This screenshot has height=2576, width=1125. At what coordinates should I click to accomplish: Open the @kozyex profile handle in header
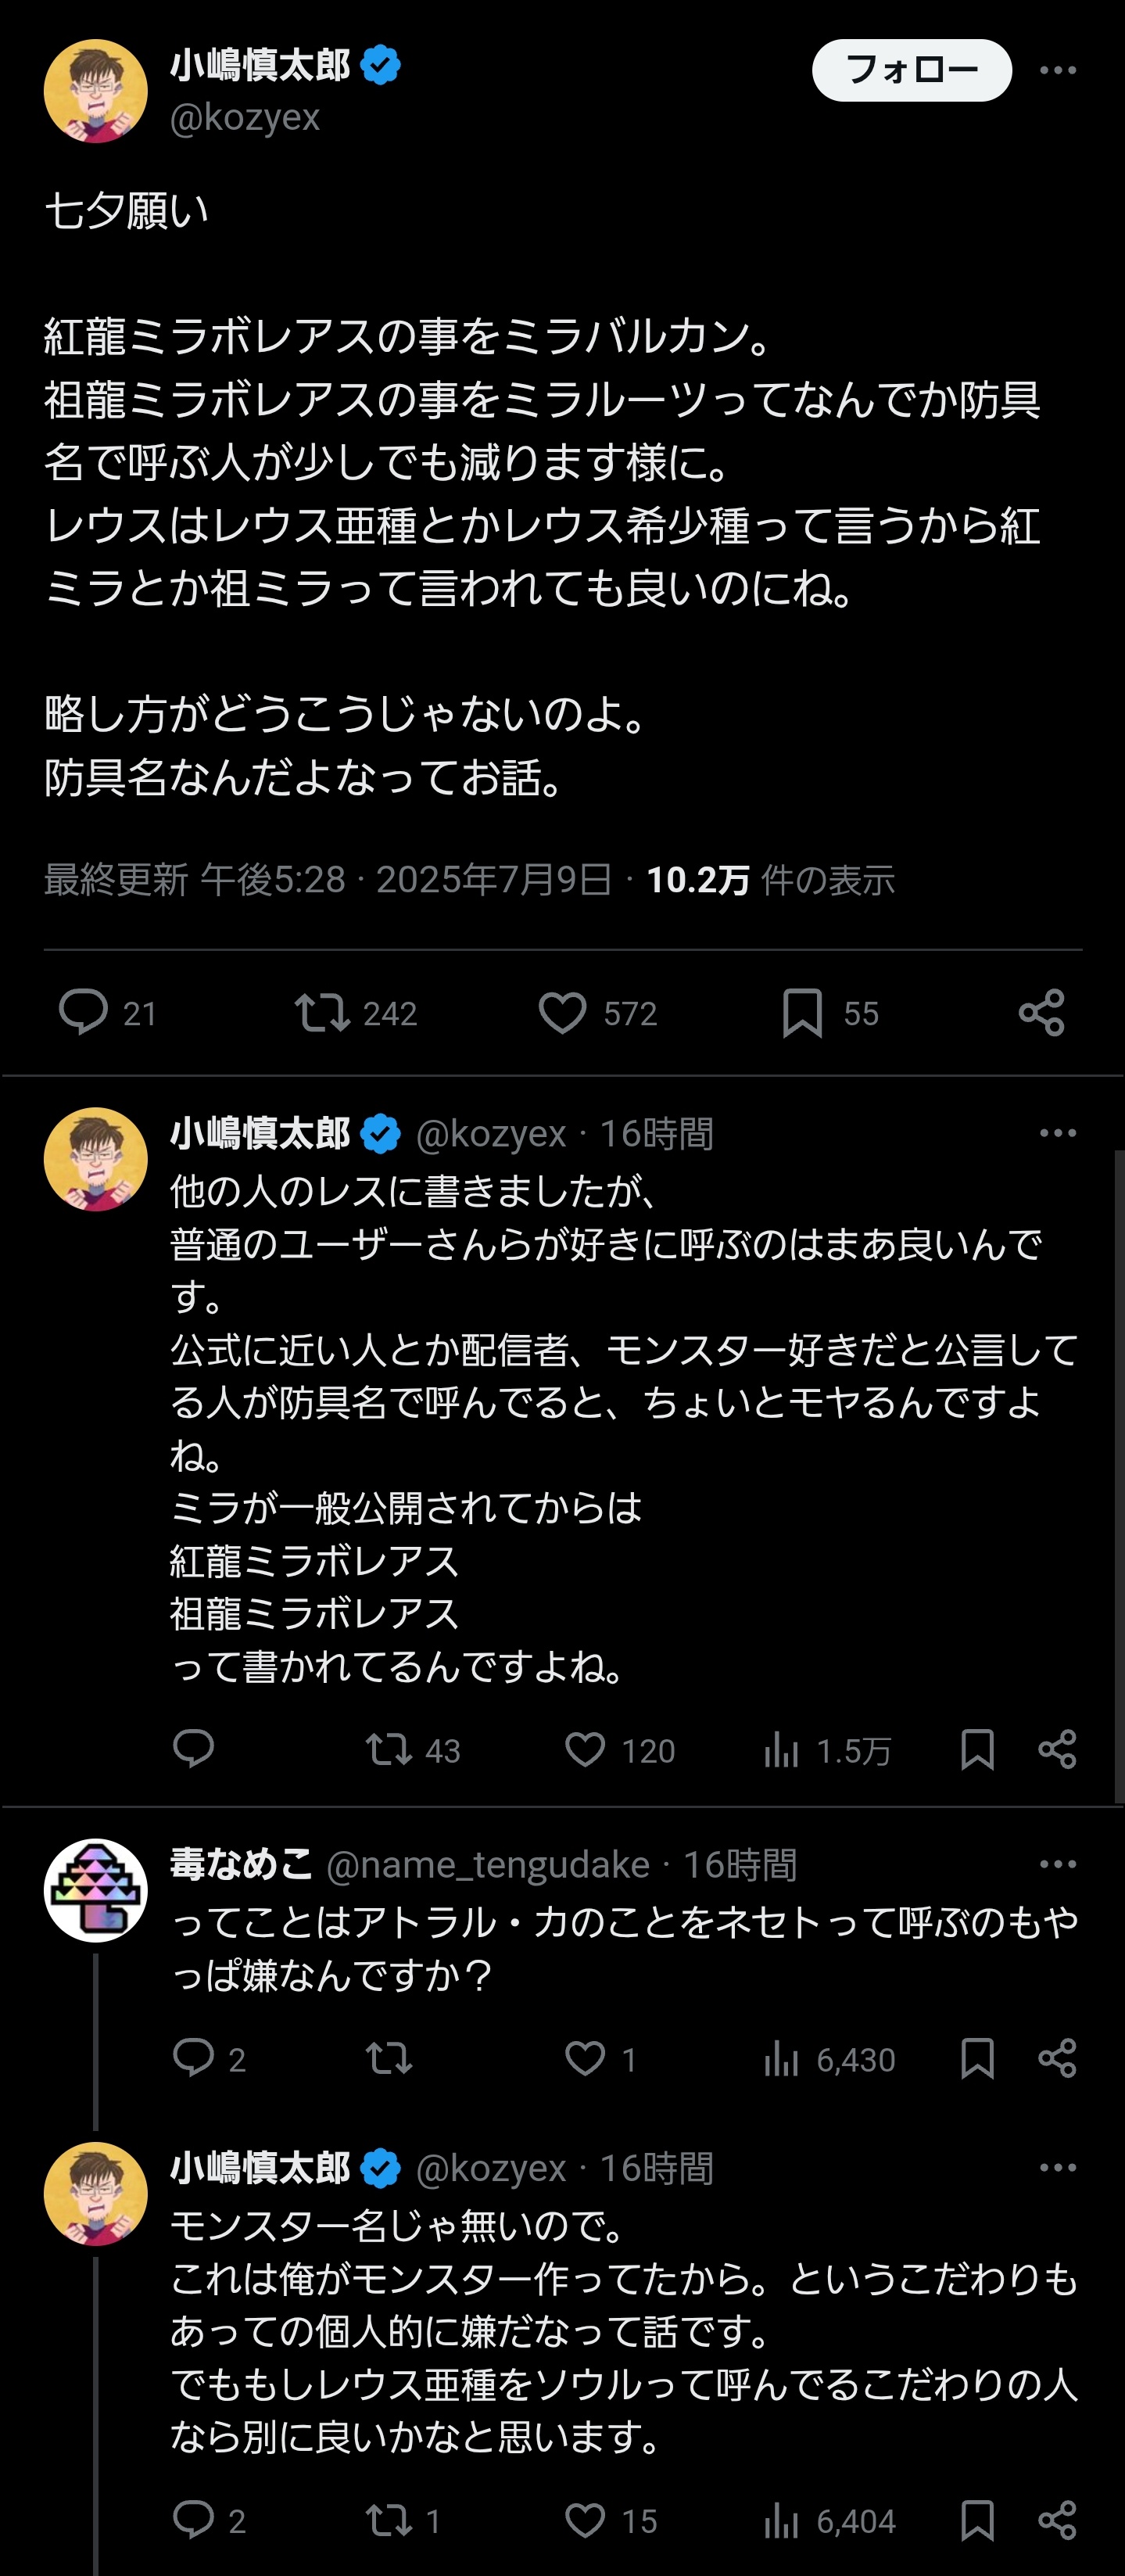coord(245,118)
